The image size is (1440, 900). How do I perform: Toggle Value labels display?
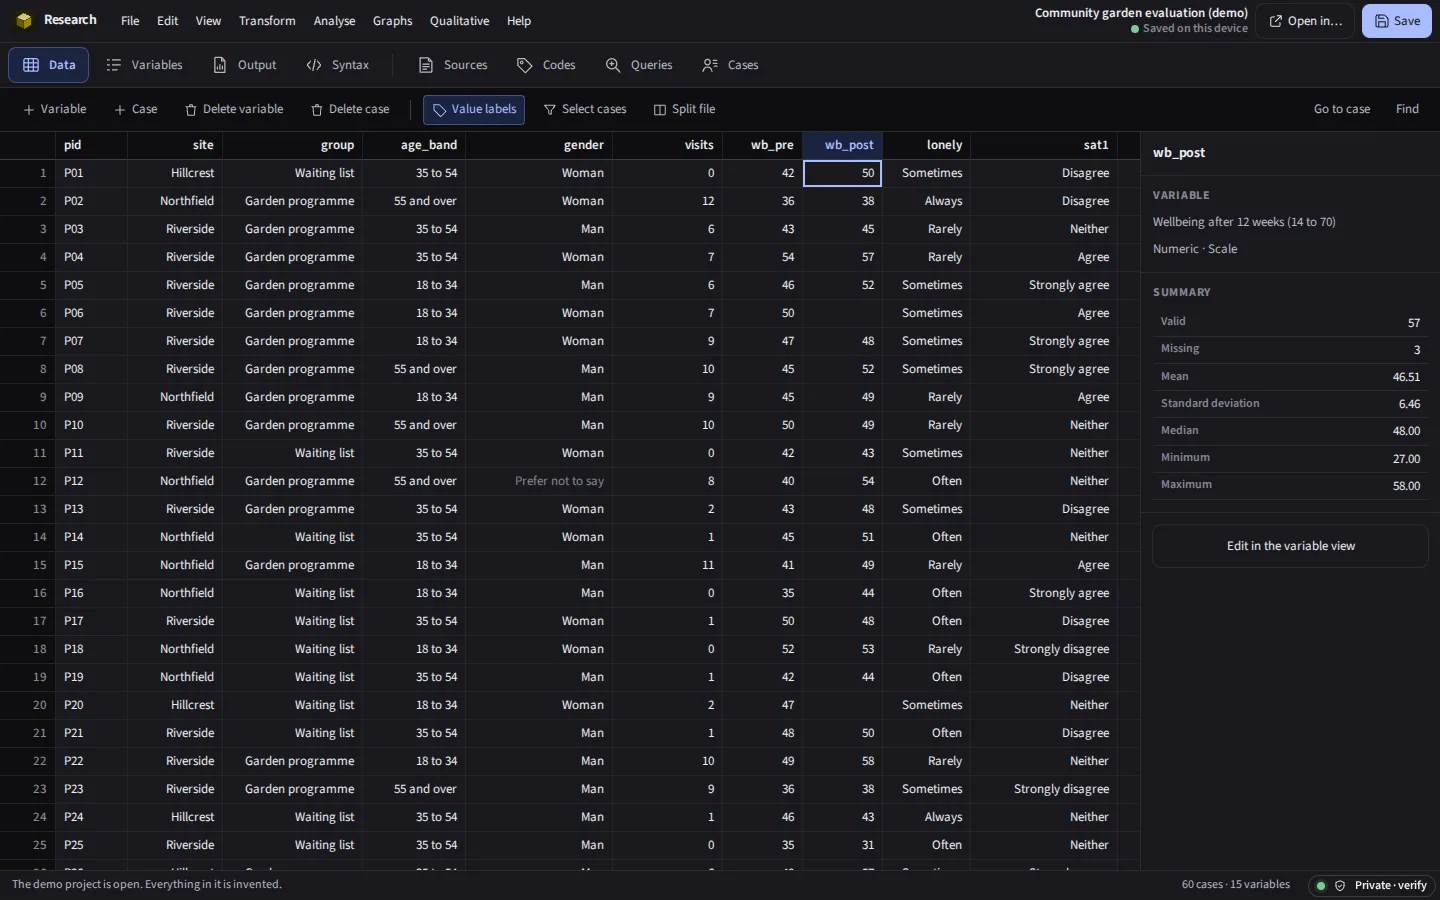click(x=474, y=110)
